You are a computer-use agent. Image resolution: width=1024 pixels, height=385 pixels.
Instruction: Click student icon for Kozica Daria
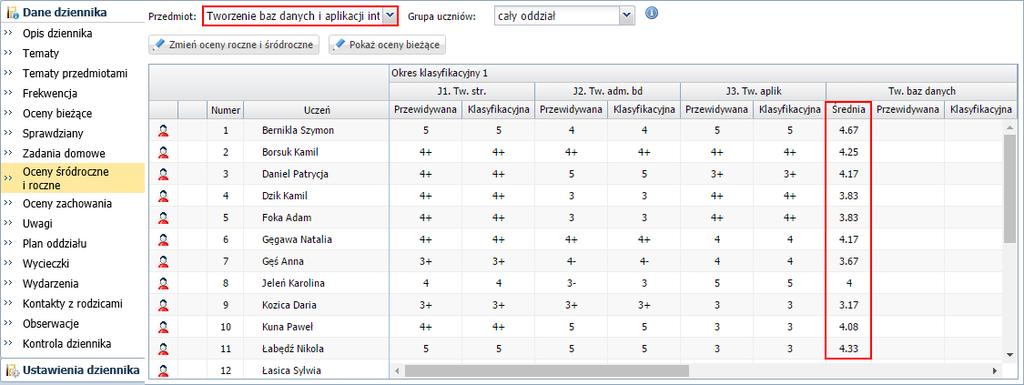163,305
